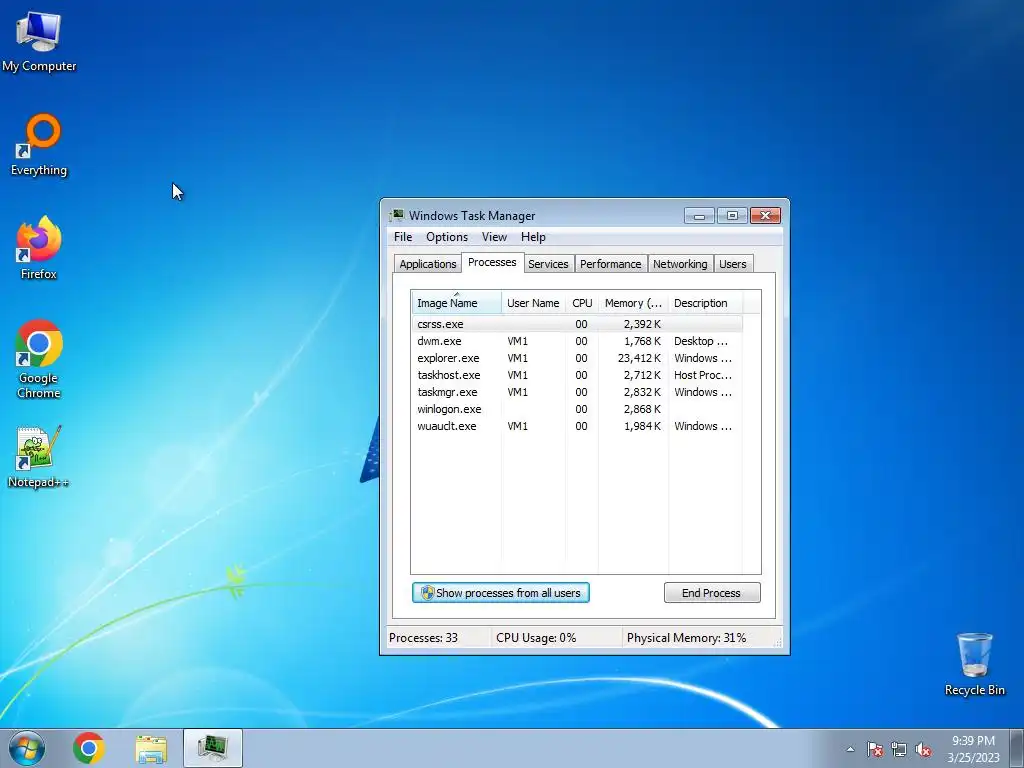Click the Task Manager taskbar button
This screenshot has width=1024, height=768.
[x=213, y=748]
